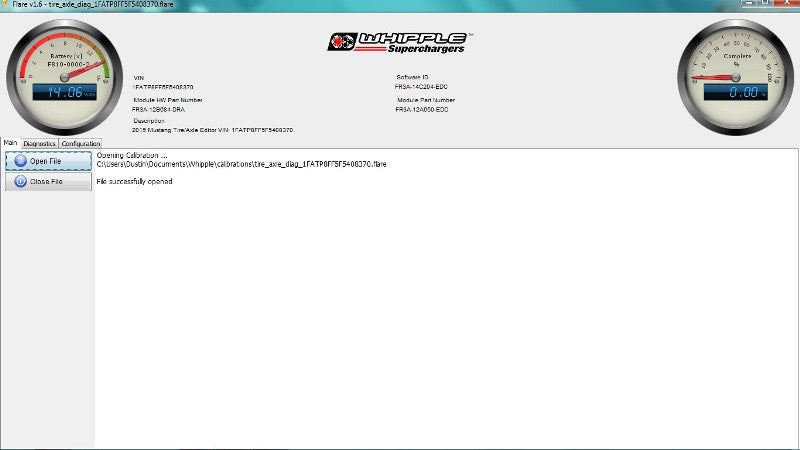The width and height of the screenshot is (800, 450).
Task: Click the Open File button
Action: click(x=47, y=160)
